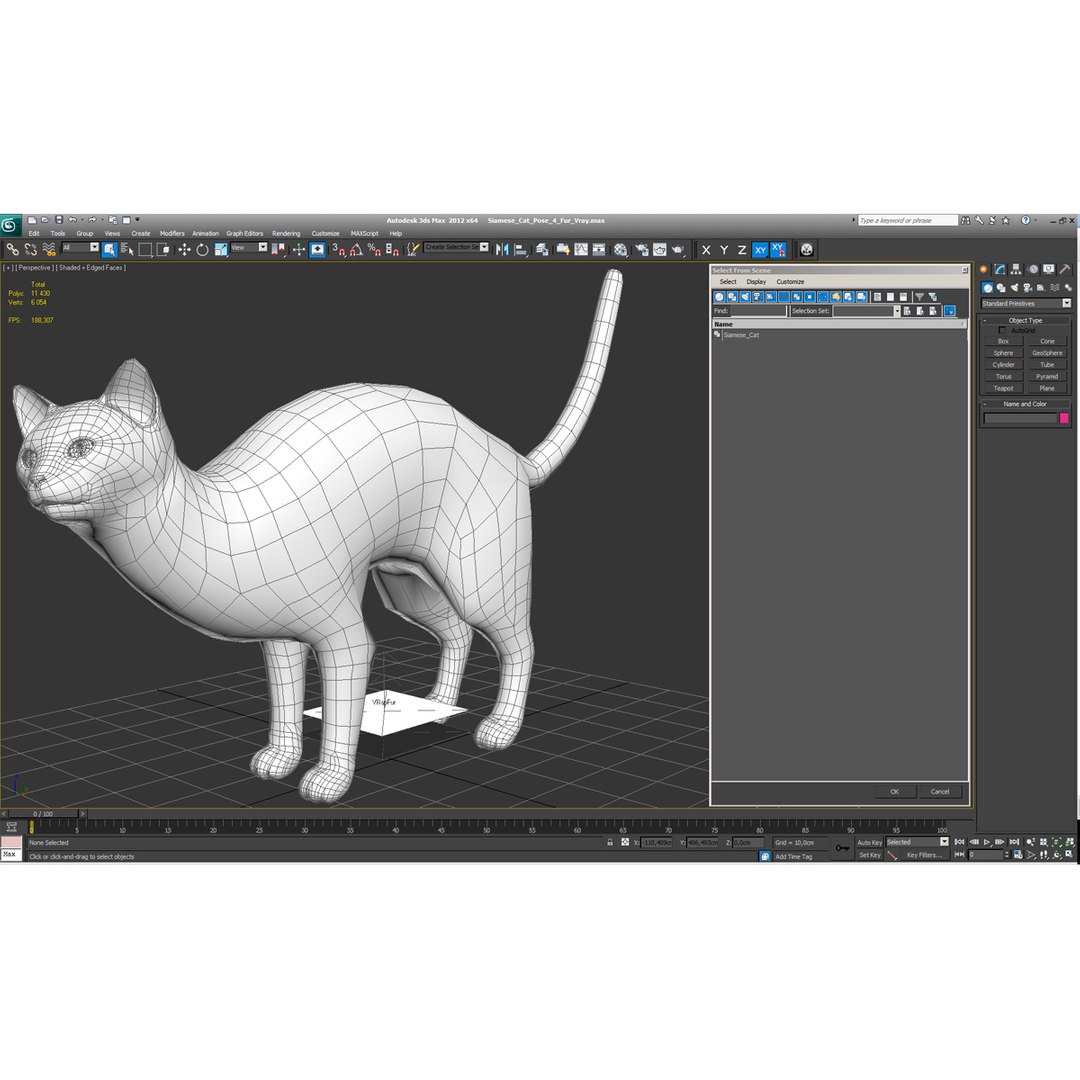1080x1080 pixels.
Task: Open Render Setup from toolbar
Action: pyautogui.click(x=641, y=250)
